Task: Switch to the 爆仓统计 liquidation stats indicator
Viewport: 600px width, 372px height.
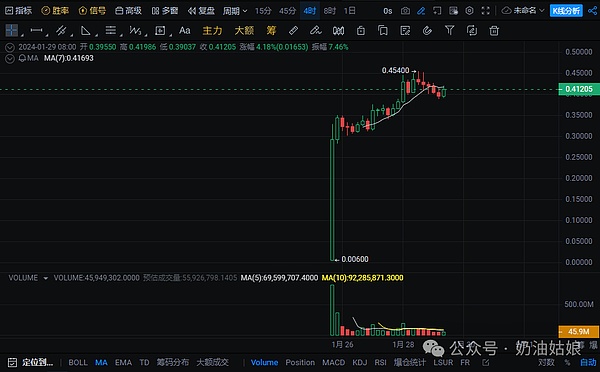Action: 409,362
